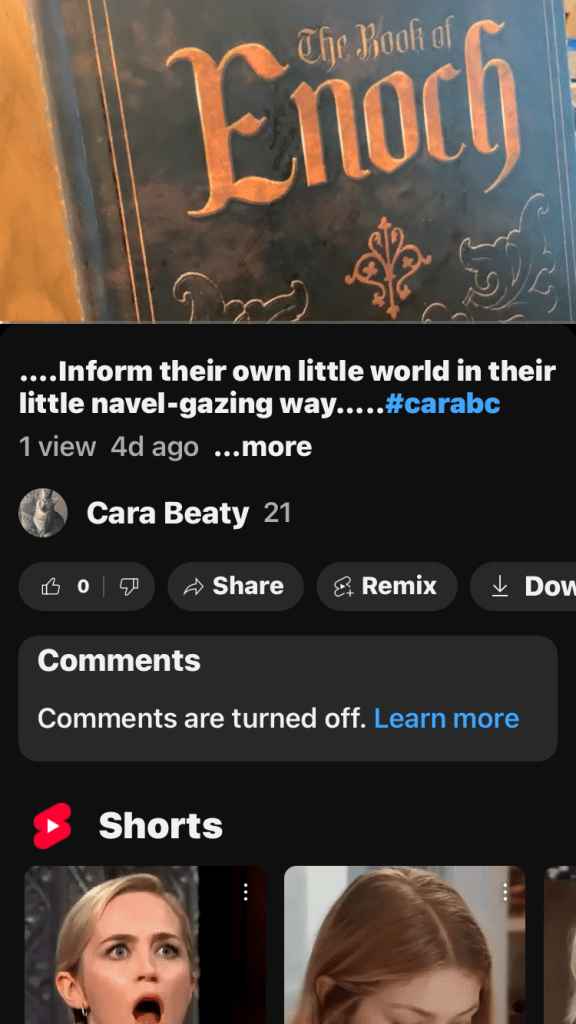The width and height of the screenshot is (576, 1024).
Task: Open the Comments section panel
Action: (288, 698)
